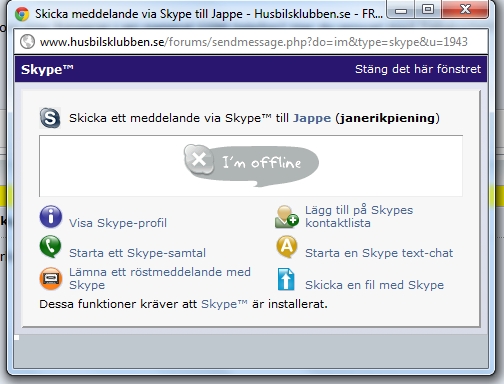Click the yellow text-chat bubble icon
This screenshot has width=504, height=384.
(287, 247)
